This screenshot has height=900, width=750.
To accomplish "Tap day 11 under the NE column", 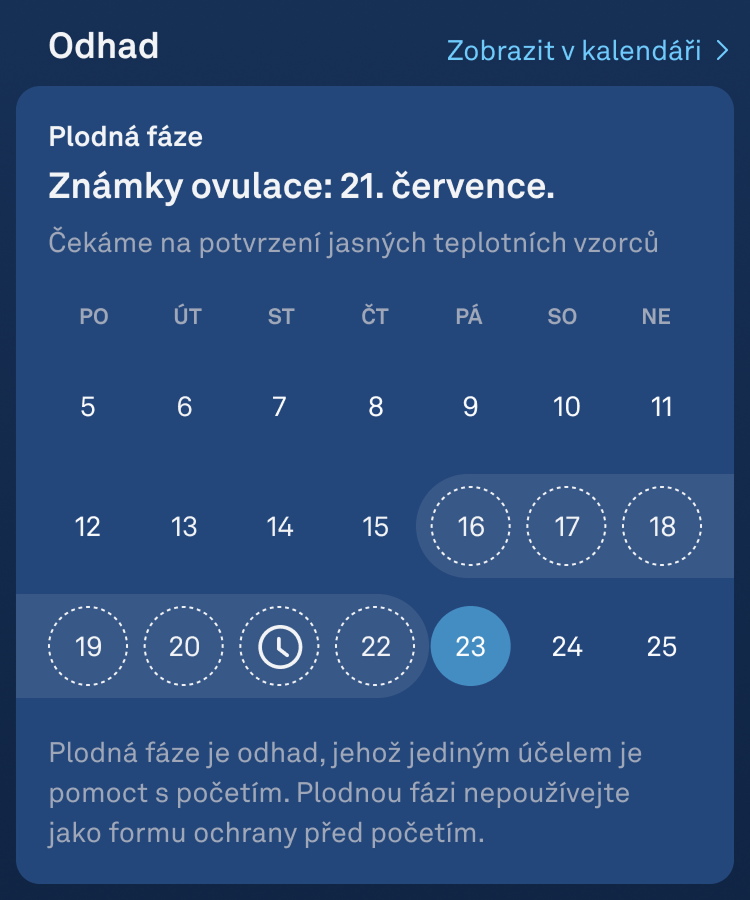I will point(662,407).
